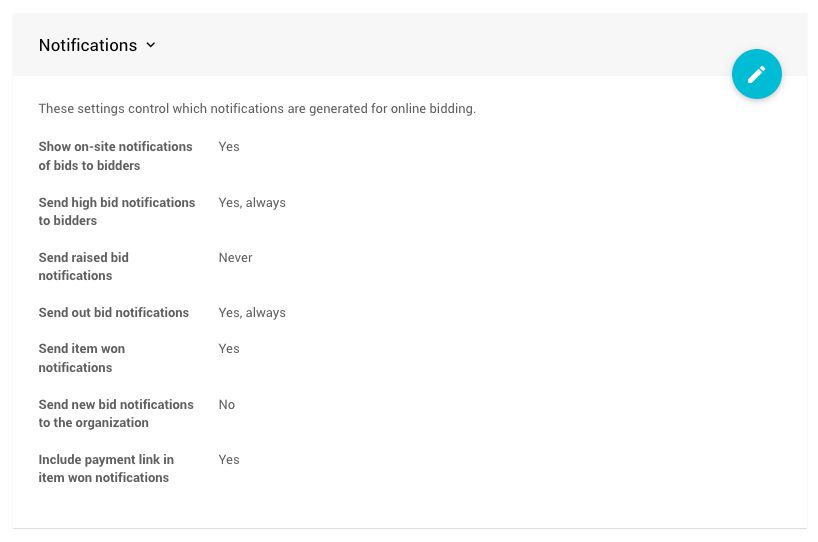This screenshot has height=542, width=818.
Task: Select the 'Show on-site notifications of bids' label
Action: coord(115,156)
